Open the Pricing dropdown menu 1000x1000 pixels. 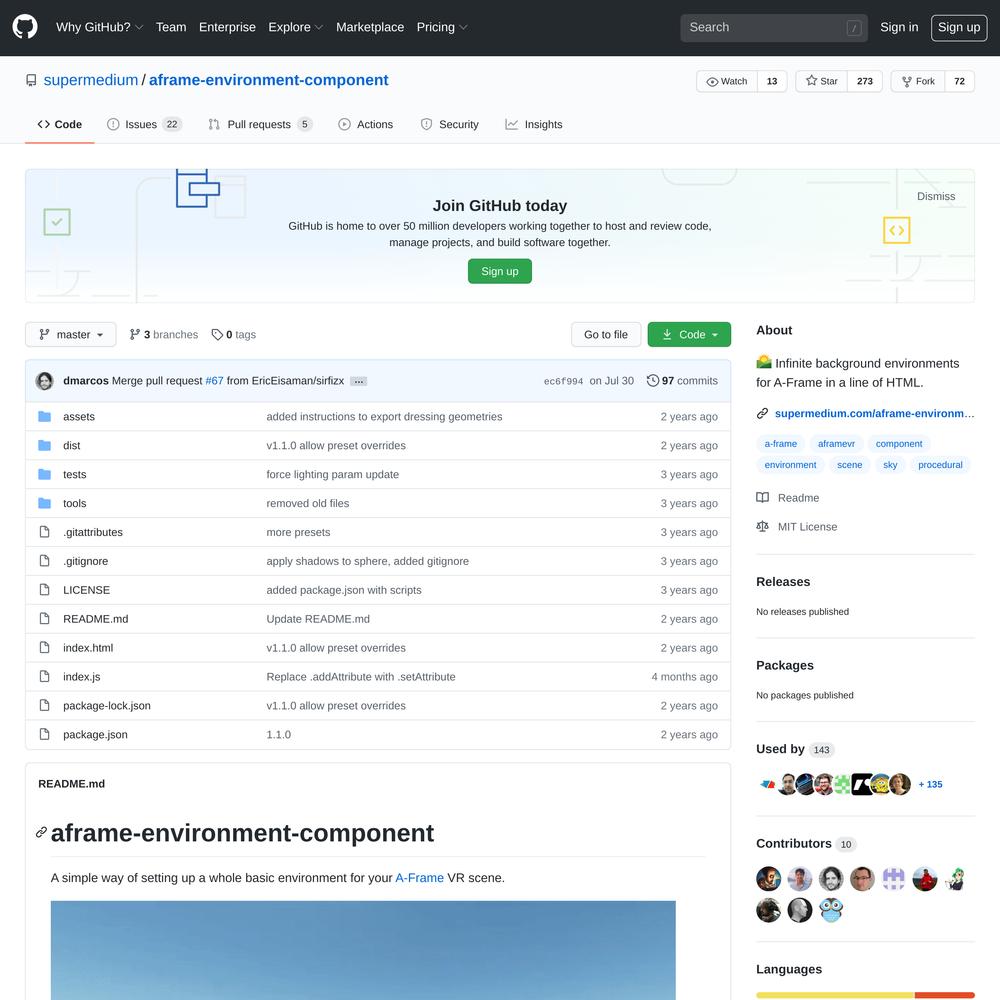(x=441, y=27)
